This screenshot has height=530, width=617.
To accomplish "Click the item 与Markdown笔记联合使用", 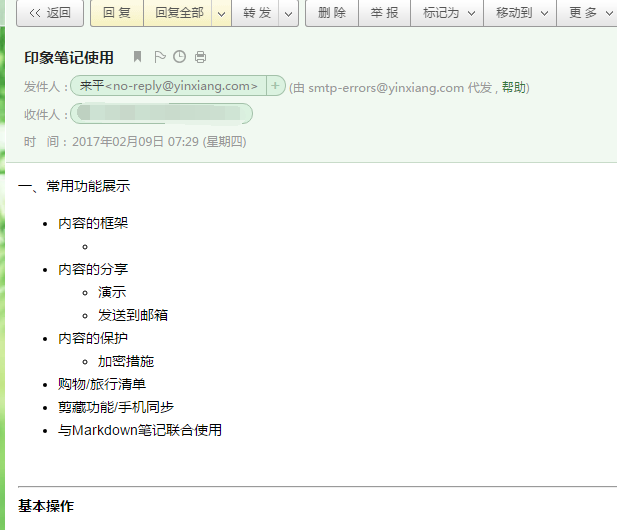I will (x=140, y=430).
